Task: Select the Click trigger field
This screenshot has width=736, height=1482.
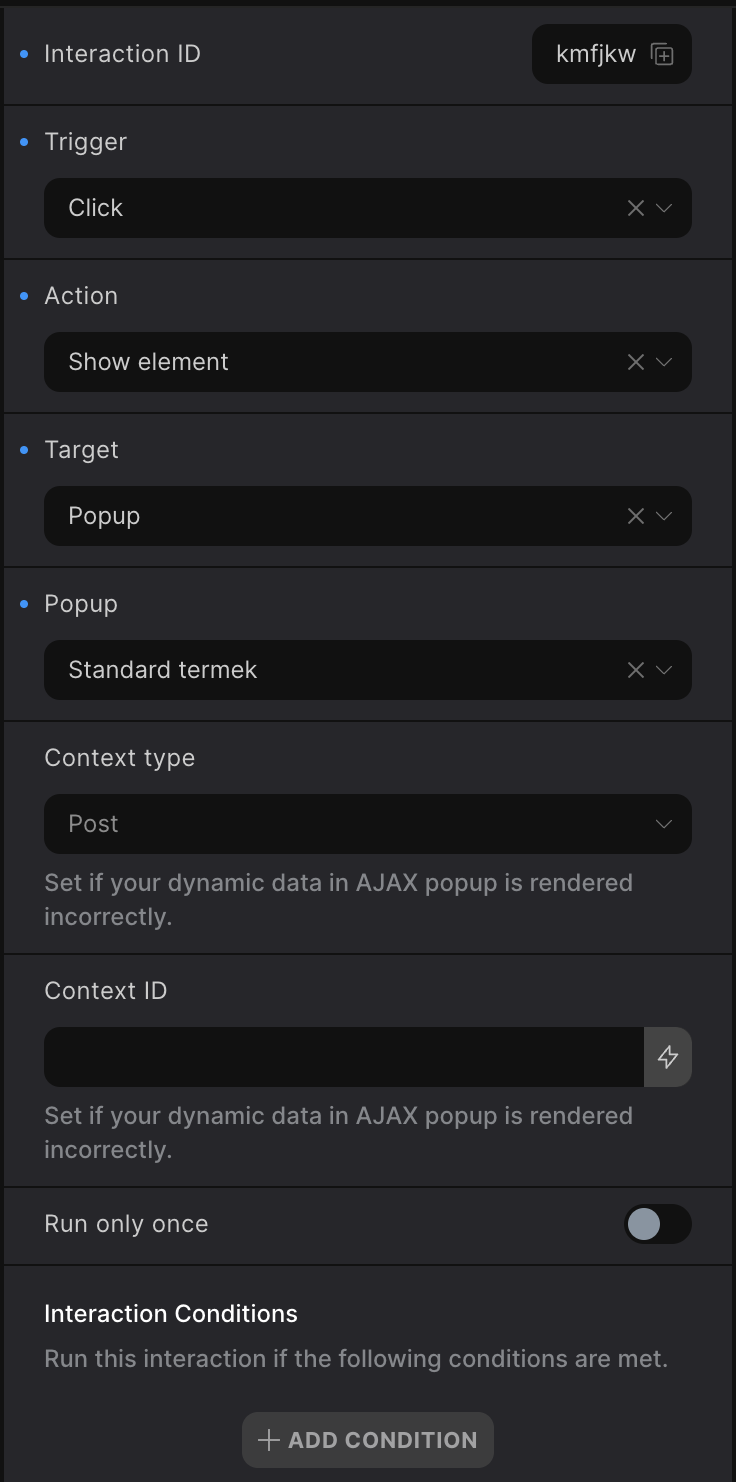Action: point(330,208)
